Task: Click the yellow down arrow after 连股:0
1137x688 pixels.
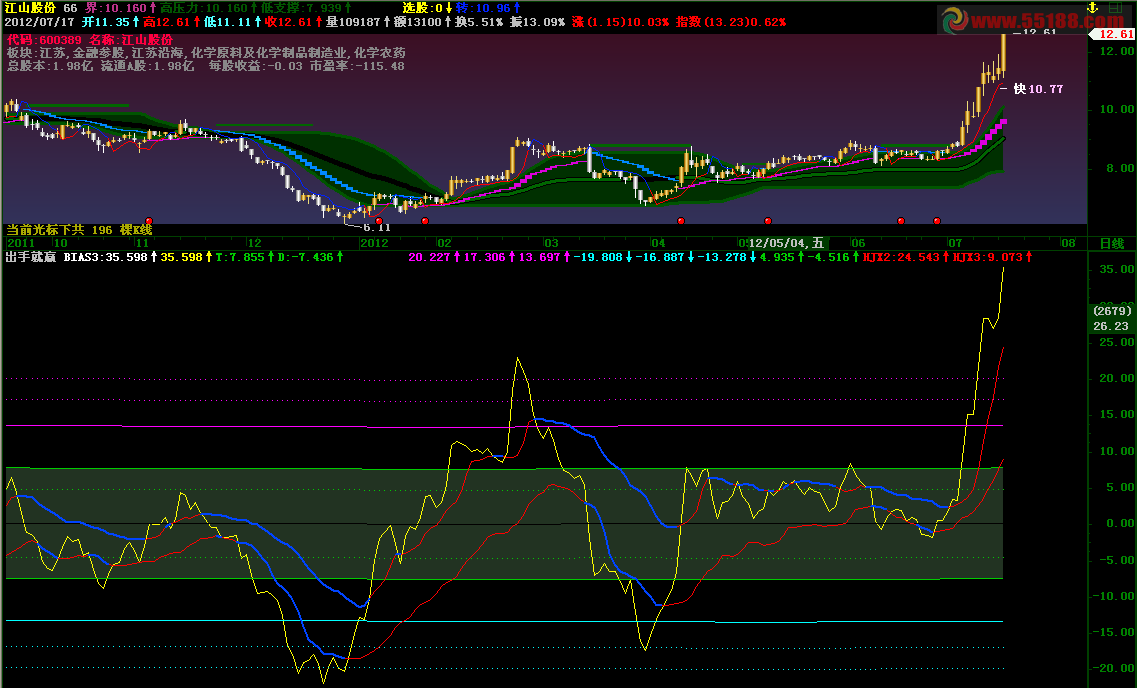Action: 448,7
